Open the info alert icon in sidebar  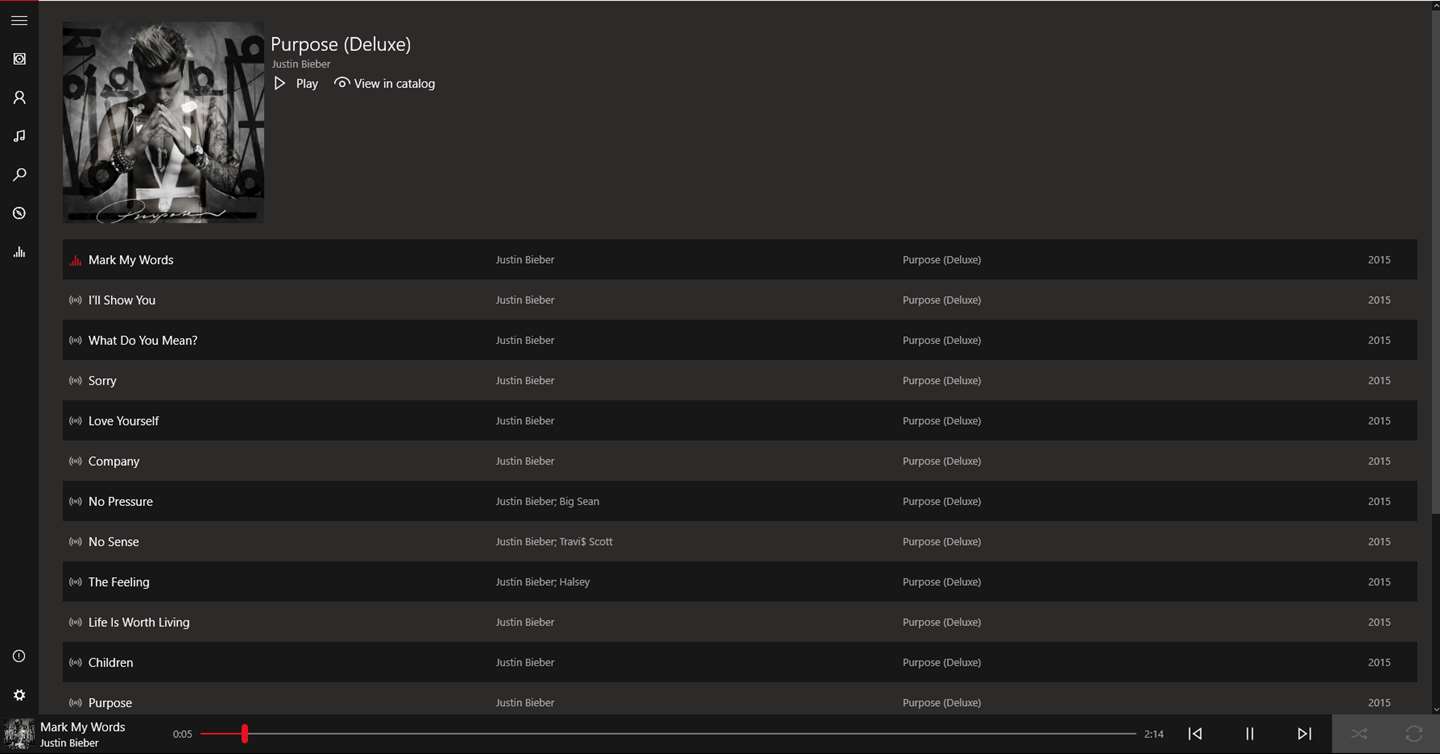(19, 656)
